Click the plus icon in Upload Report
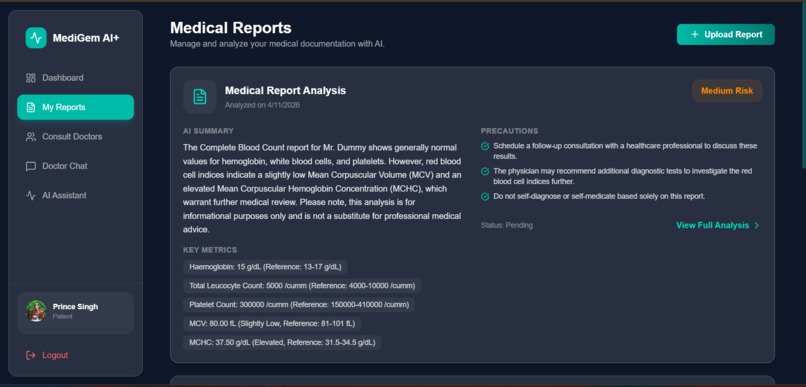The height and width of the screenshot is (387, 806). [x=694, y=34]
